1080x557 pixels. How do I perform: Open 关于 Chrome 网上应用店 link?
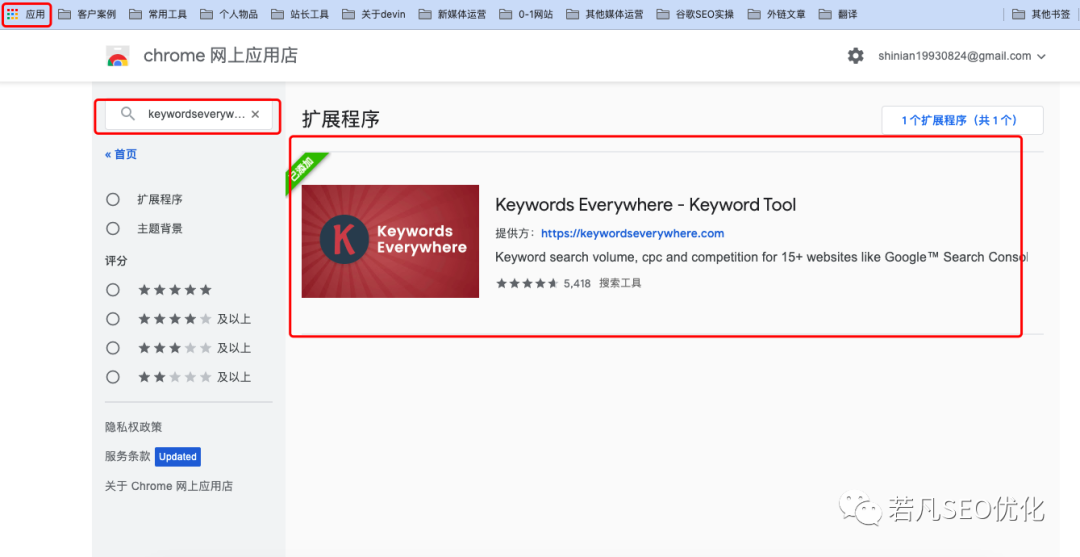click(x=169, y=486)
